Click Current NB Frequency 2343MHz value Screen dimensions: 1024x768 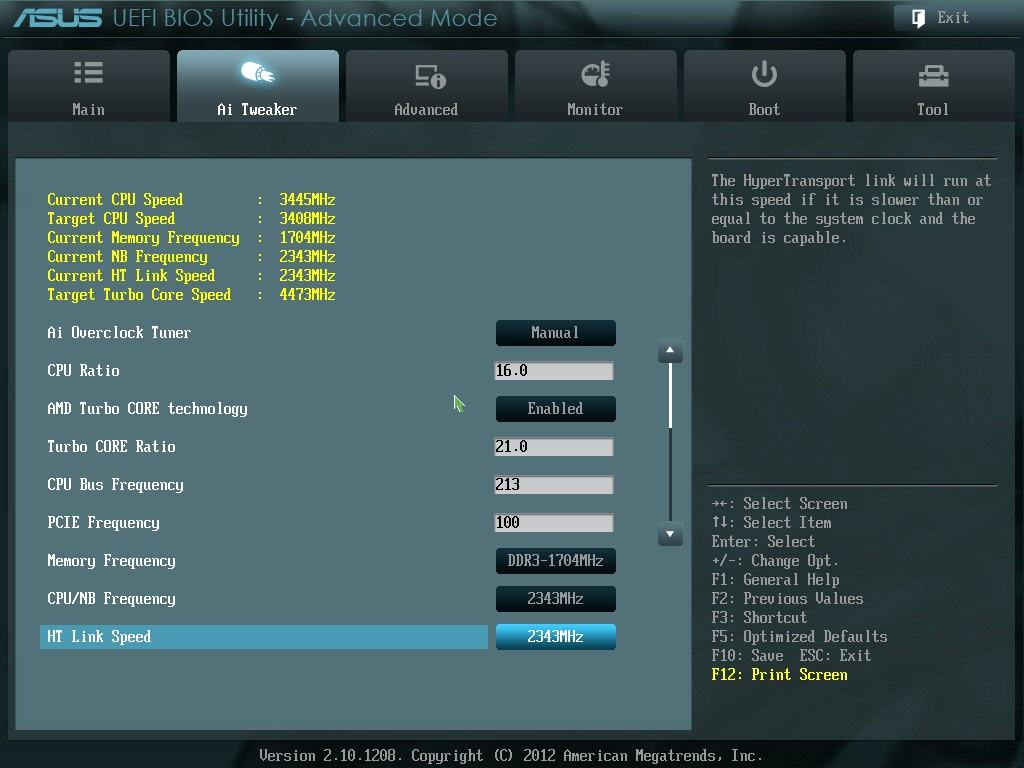(x=308, y=256)
